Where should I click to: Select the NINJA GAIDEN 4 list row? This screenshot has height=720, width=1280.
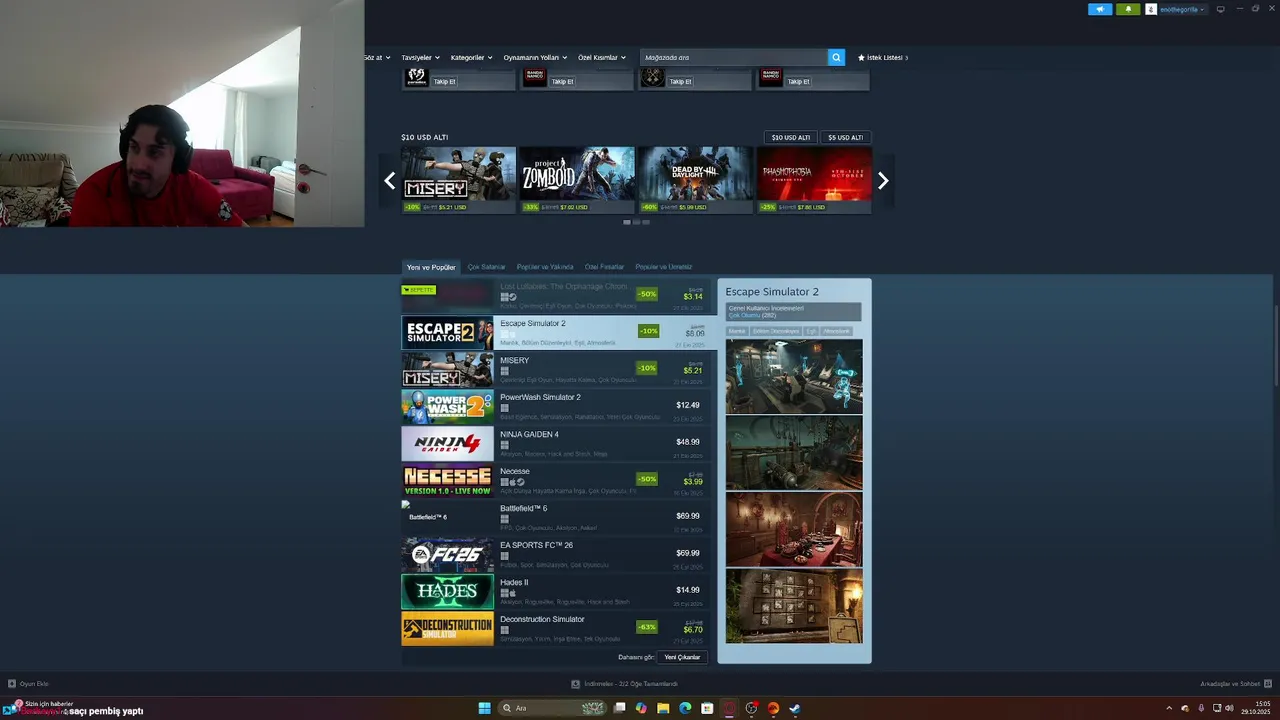click(x=558, y=444)
